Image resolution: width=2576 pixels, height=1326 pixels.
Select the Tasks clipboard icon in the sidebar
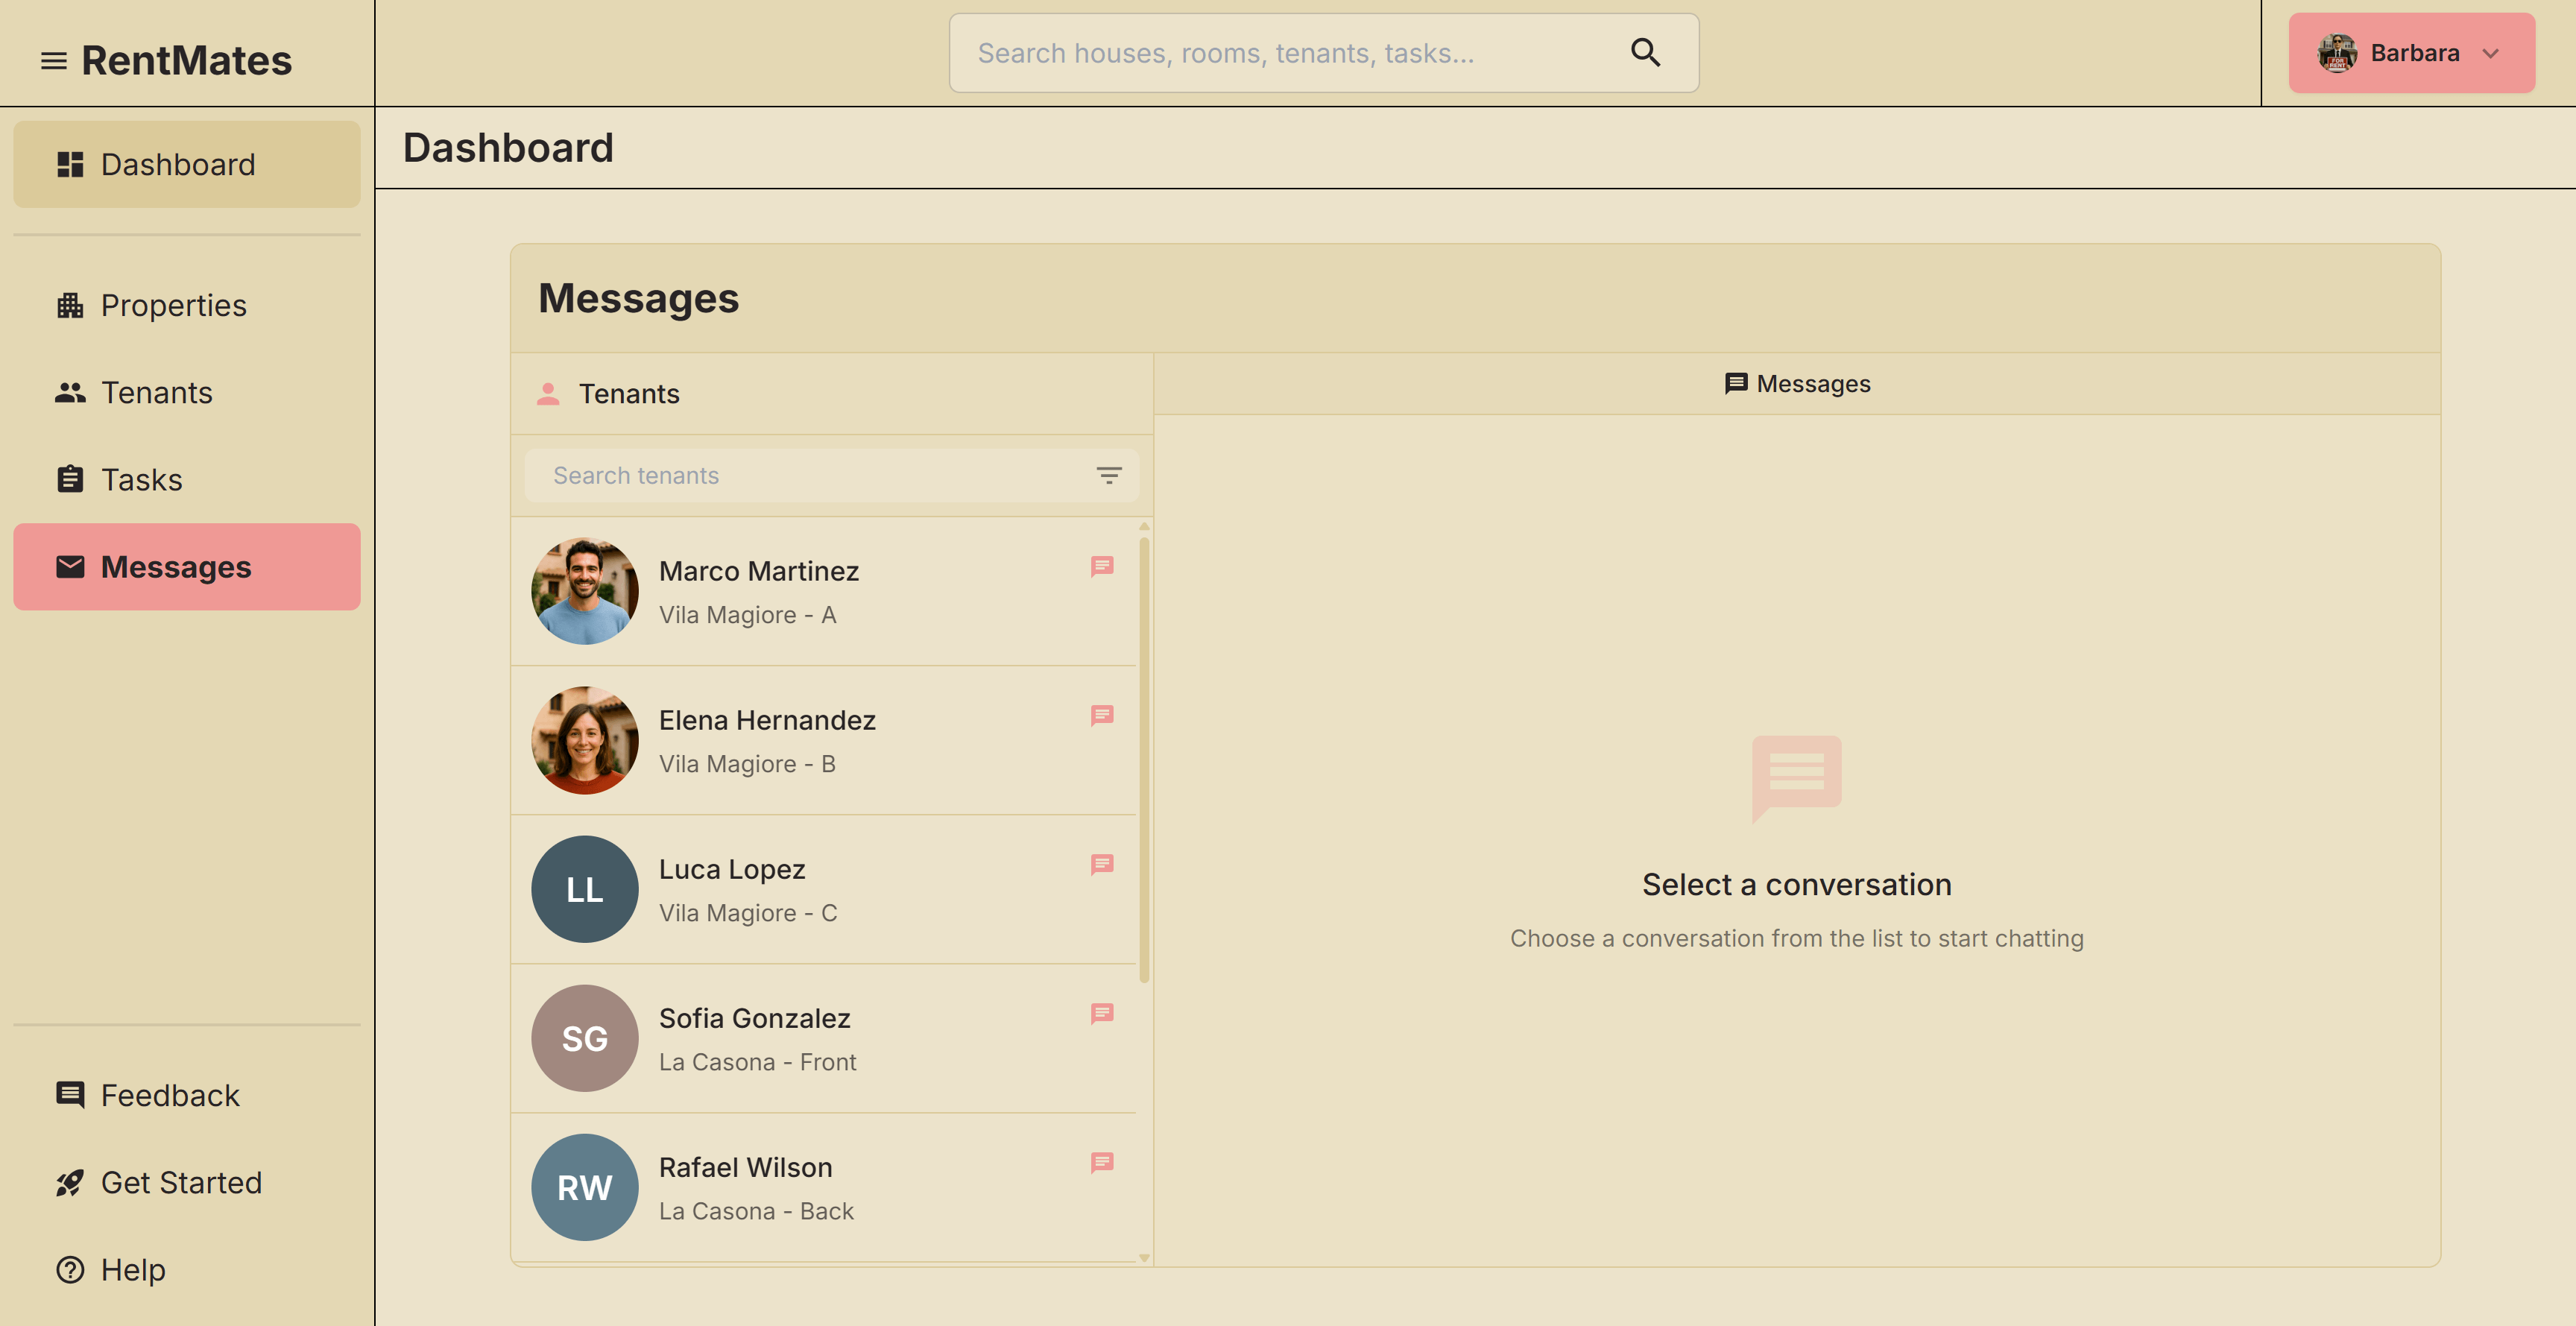pos(69,479)
